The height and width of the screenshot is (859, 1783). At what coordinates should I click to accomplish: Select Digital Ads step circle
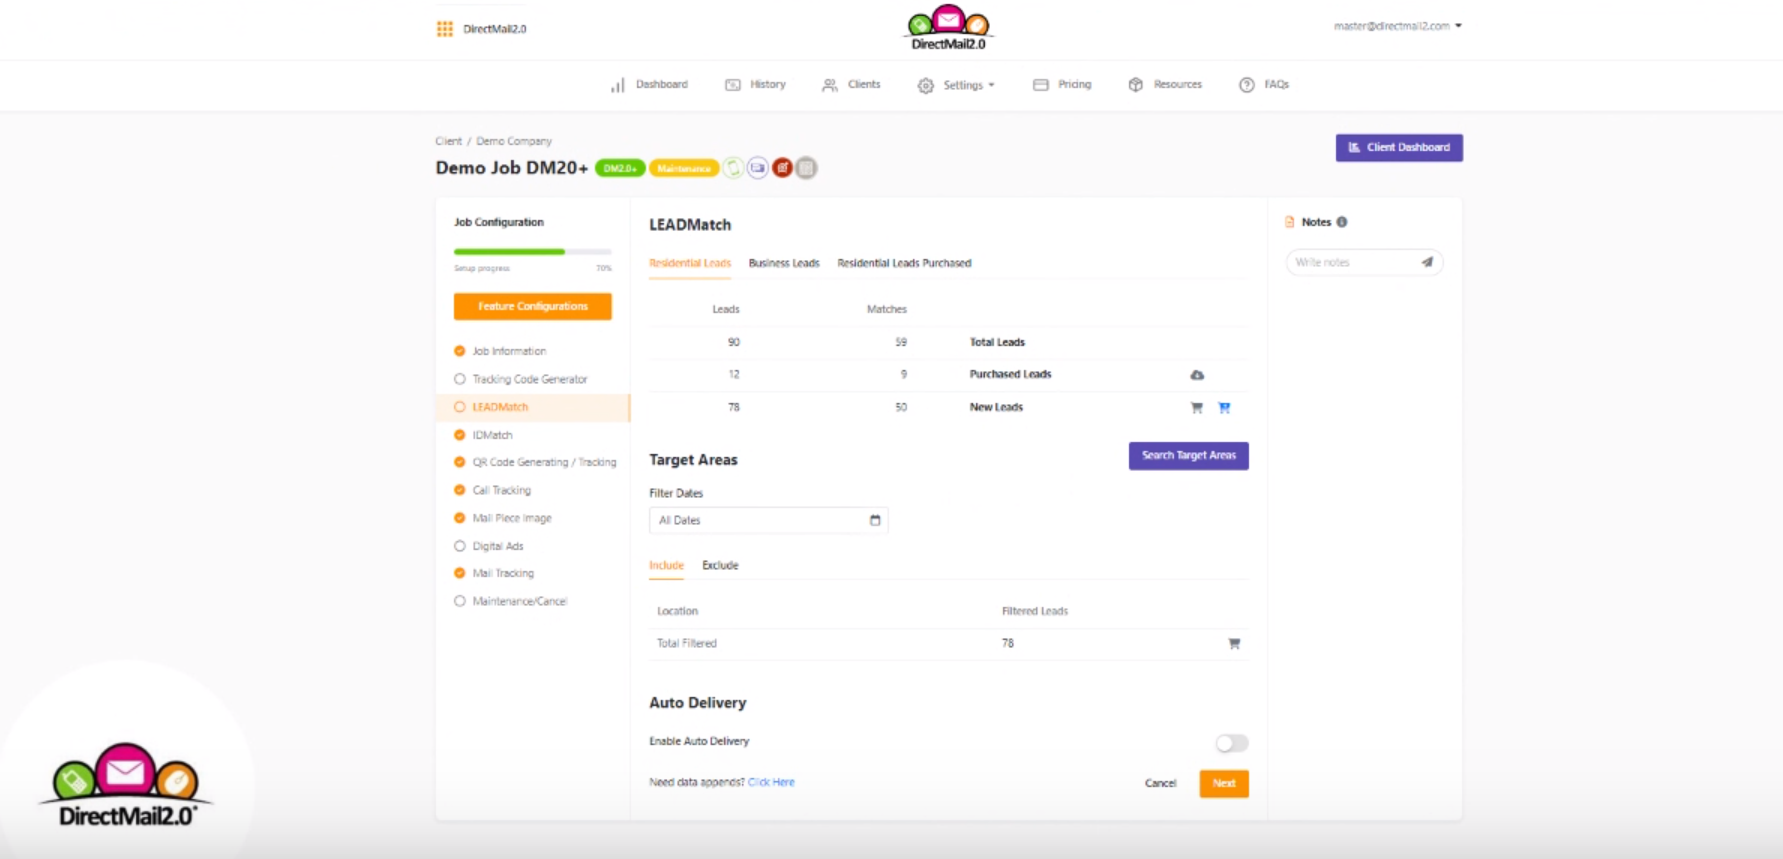point(460,546)
